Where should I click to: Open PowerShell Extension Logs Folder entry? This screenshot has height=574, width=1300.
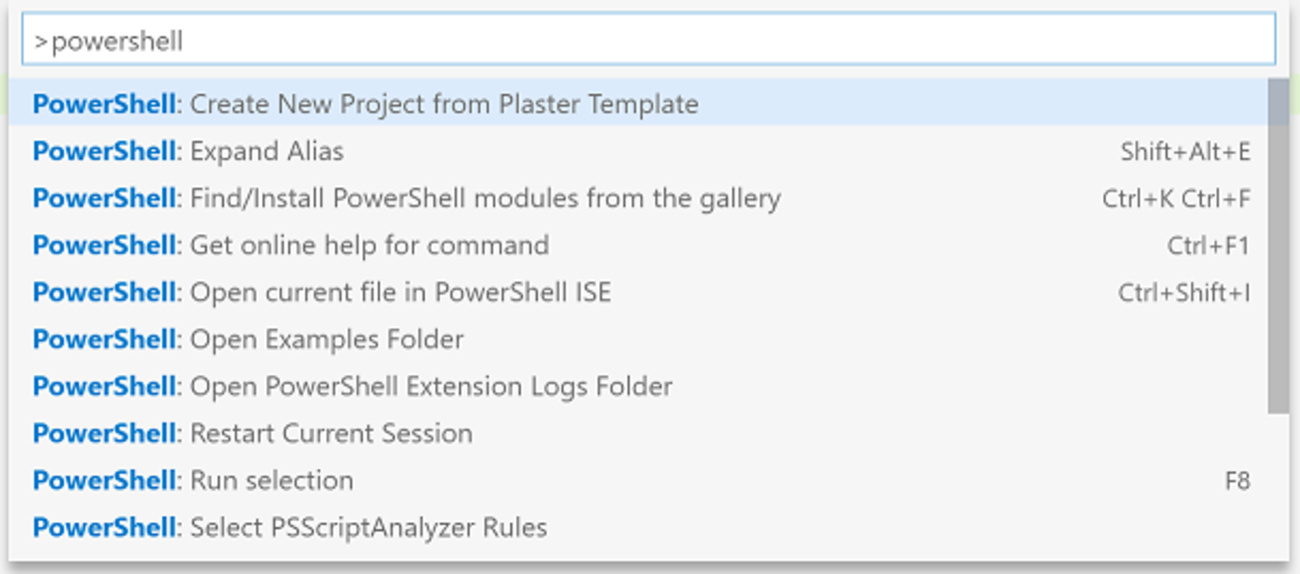352,386
